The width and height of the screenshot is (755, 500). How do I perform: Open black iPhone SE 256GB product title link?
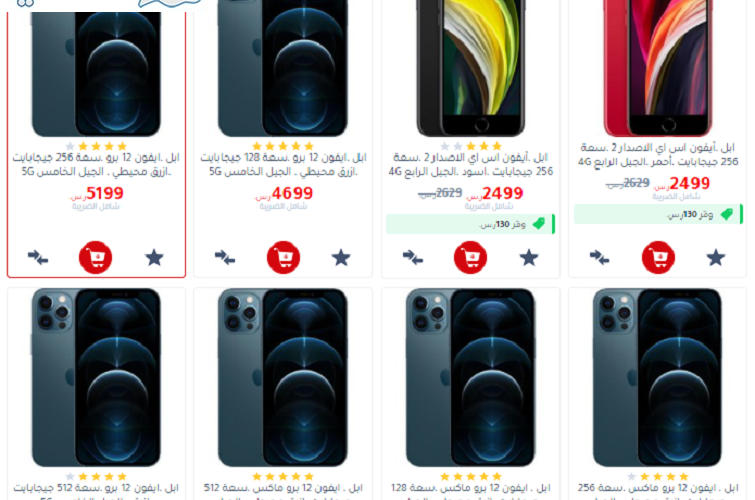pos(470,164)
